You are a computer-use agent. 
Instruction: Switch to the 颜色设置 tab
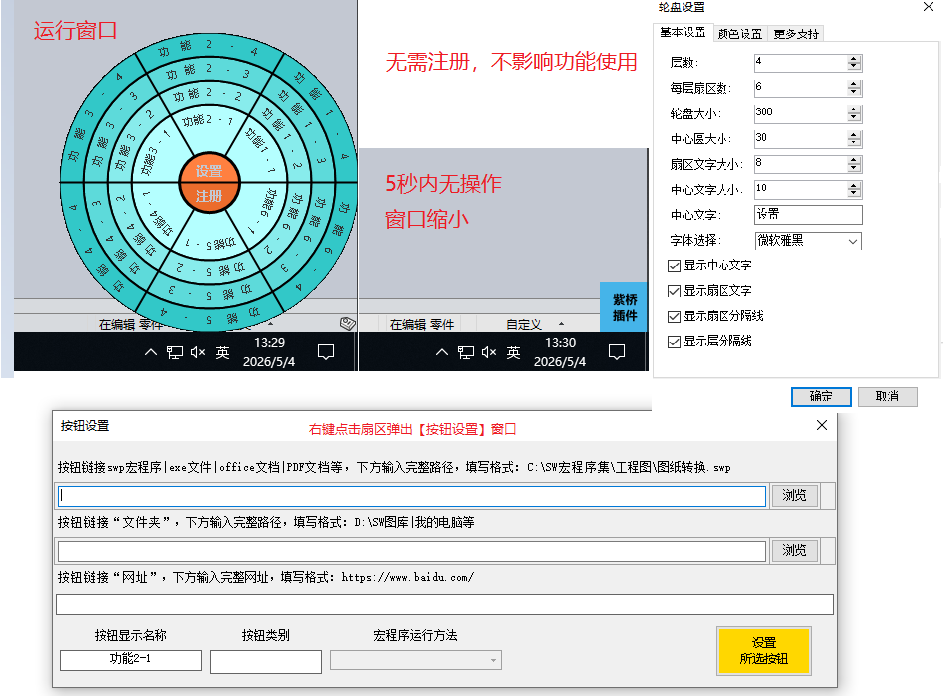point(739,34)
